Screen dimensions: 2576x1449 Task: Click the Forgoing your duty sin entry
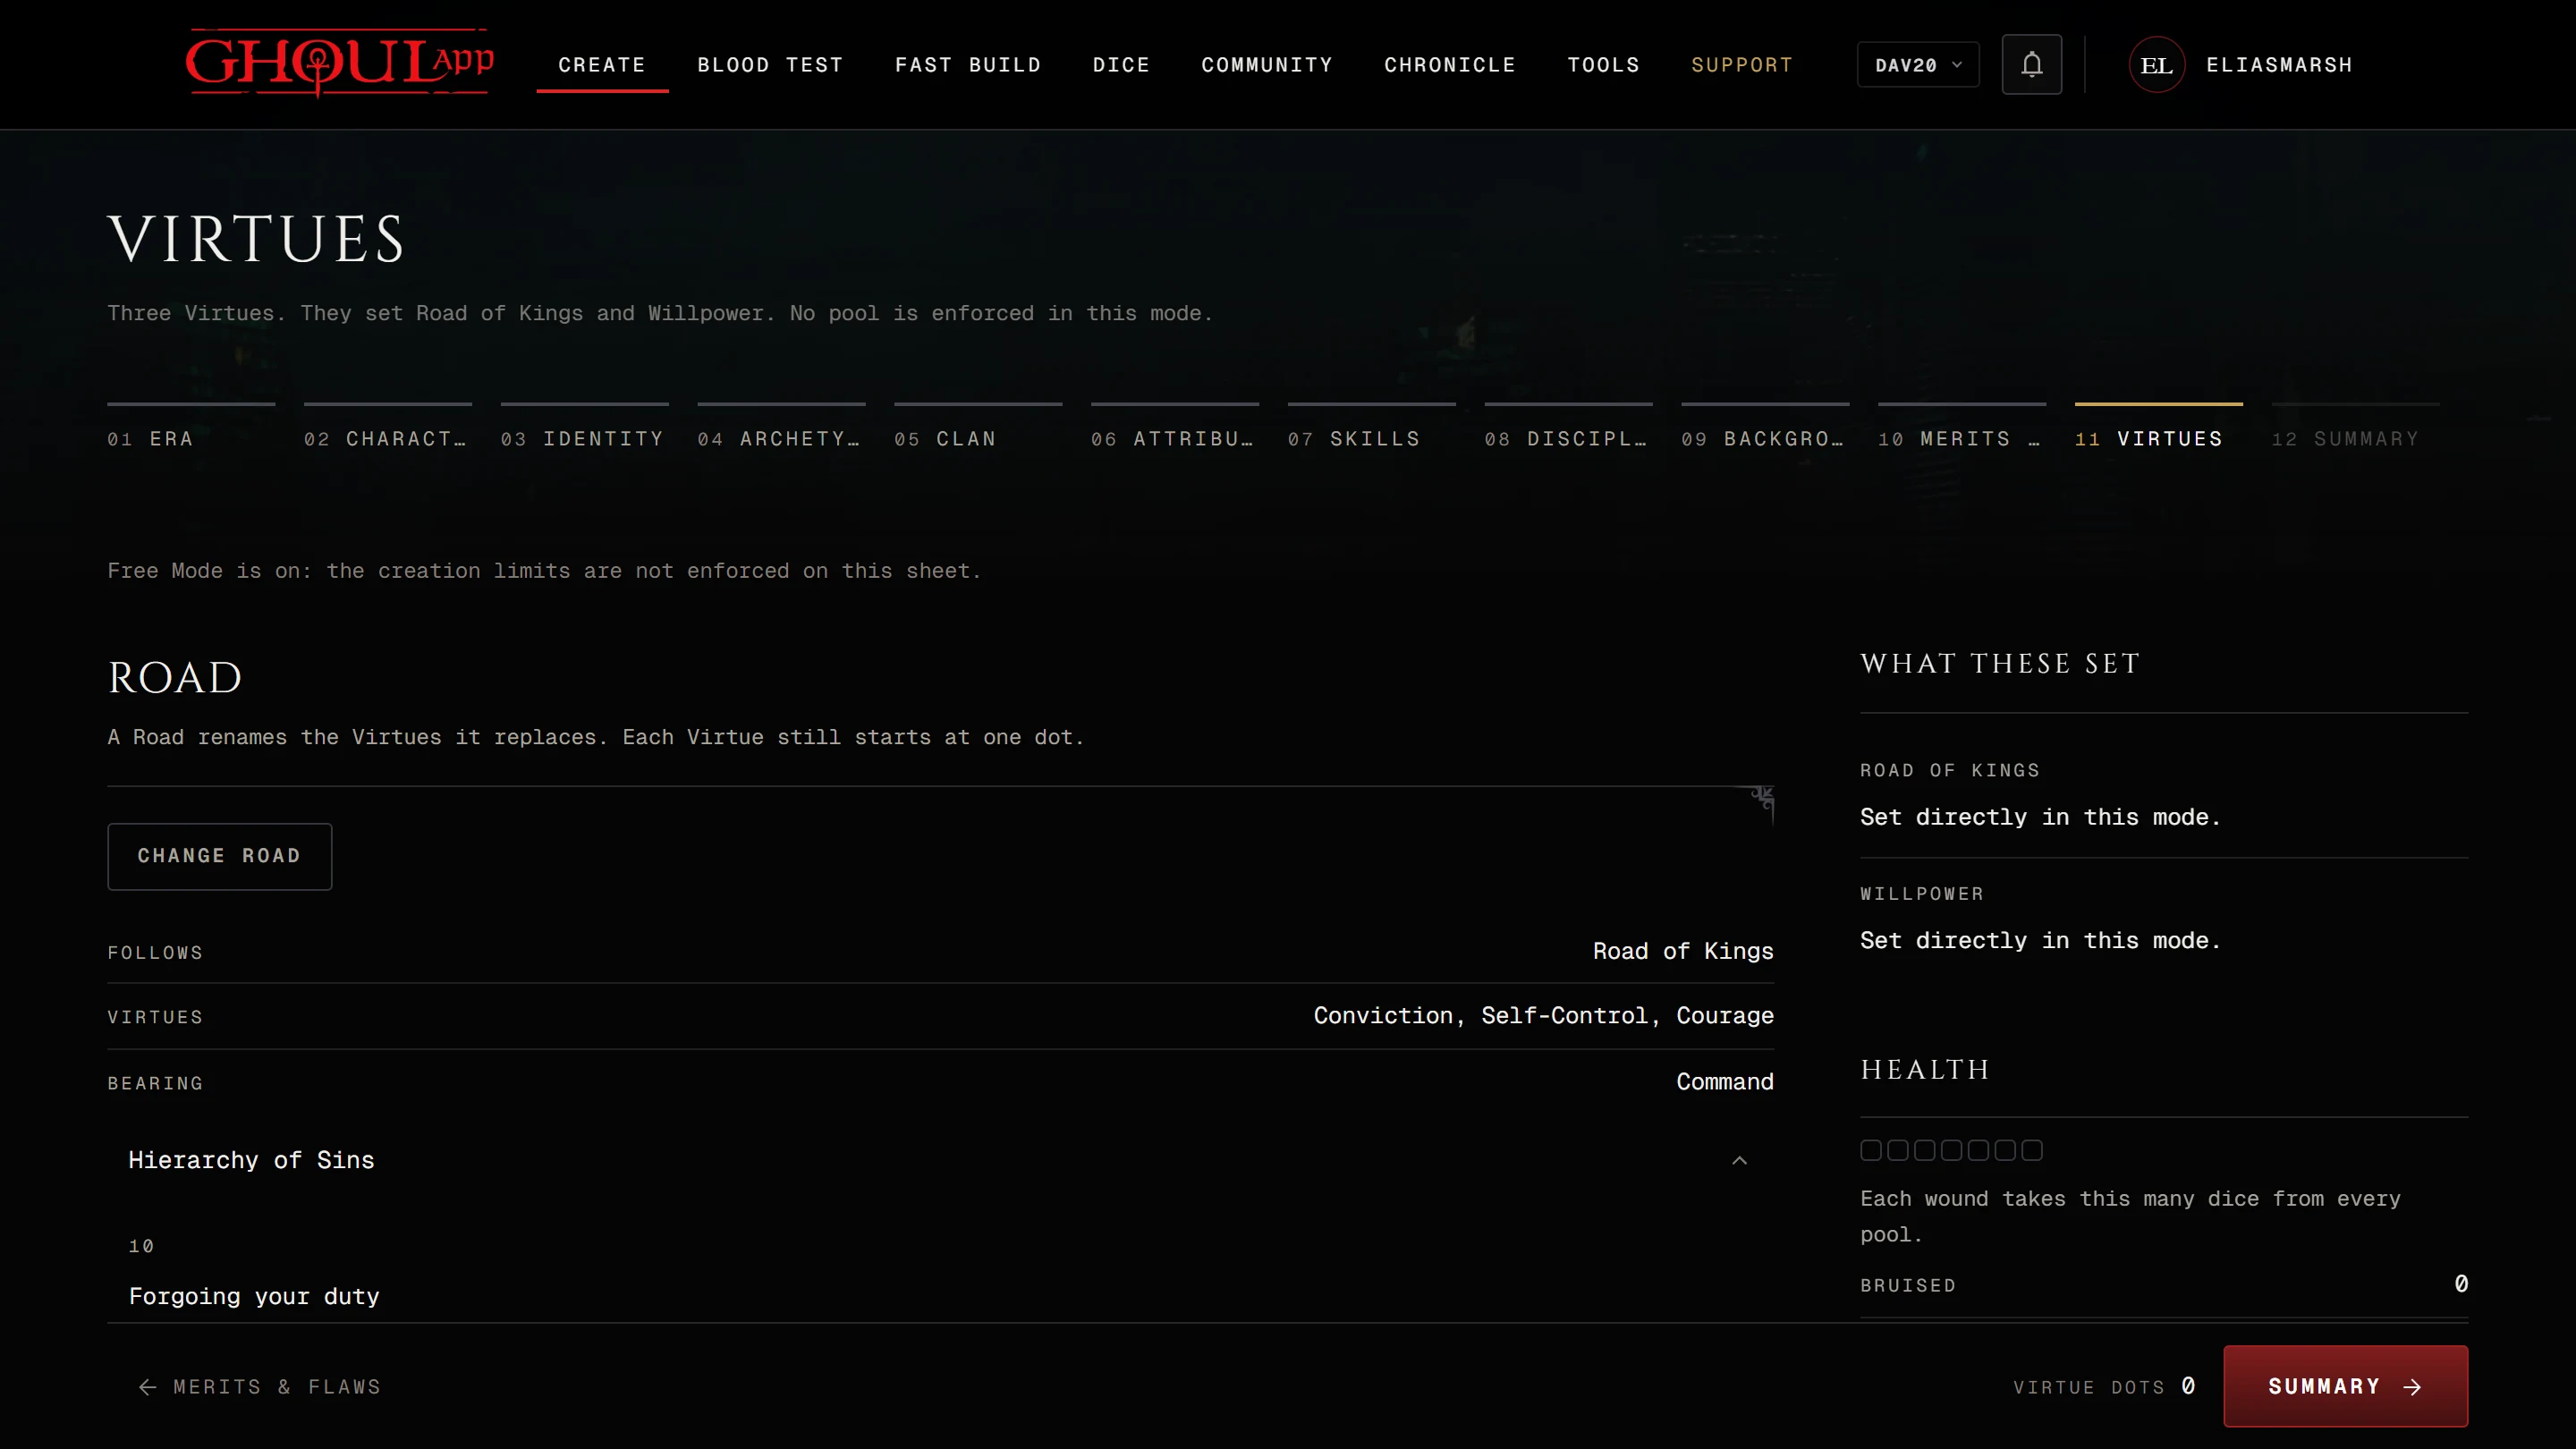click(254, 1297)
